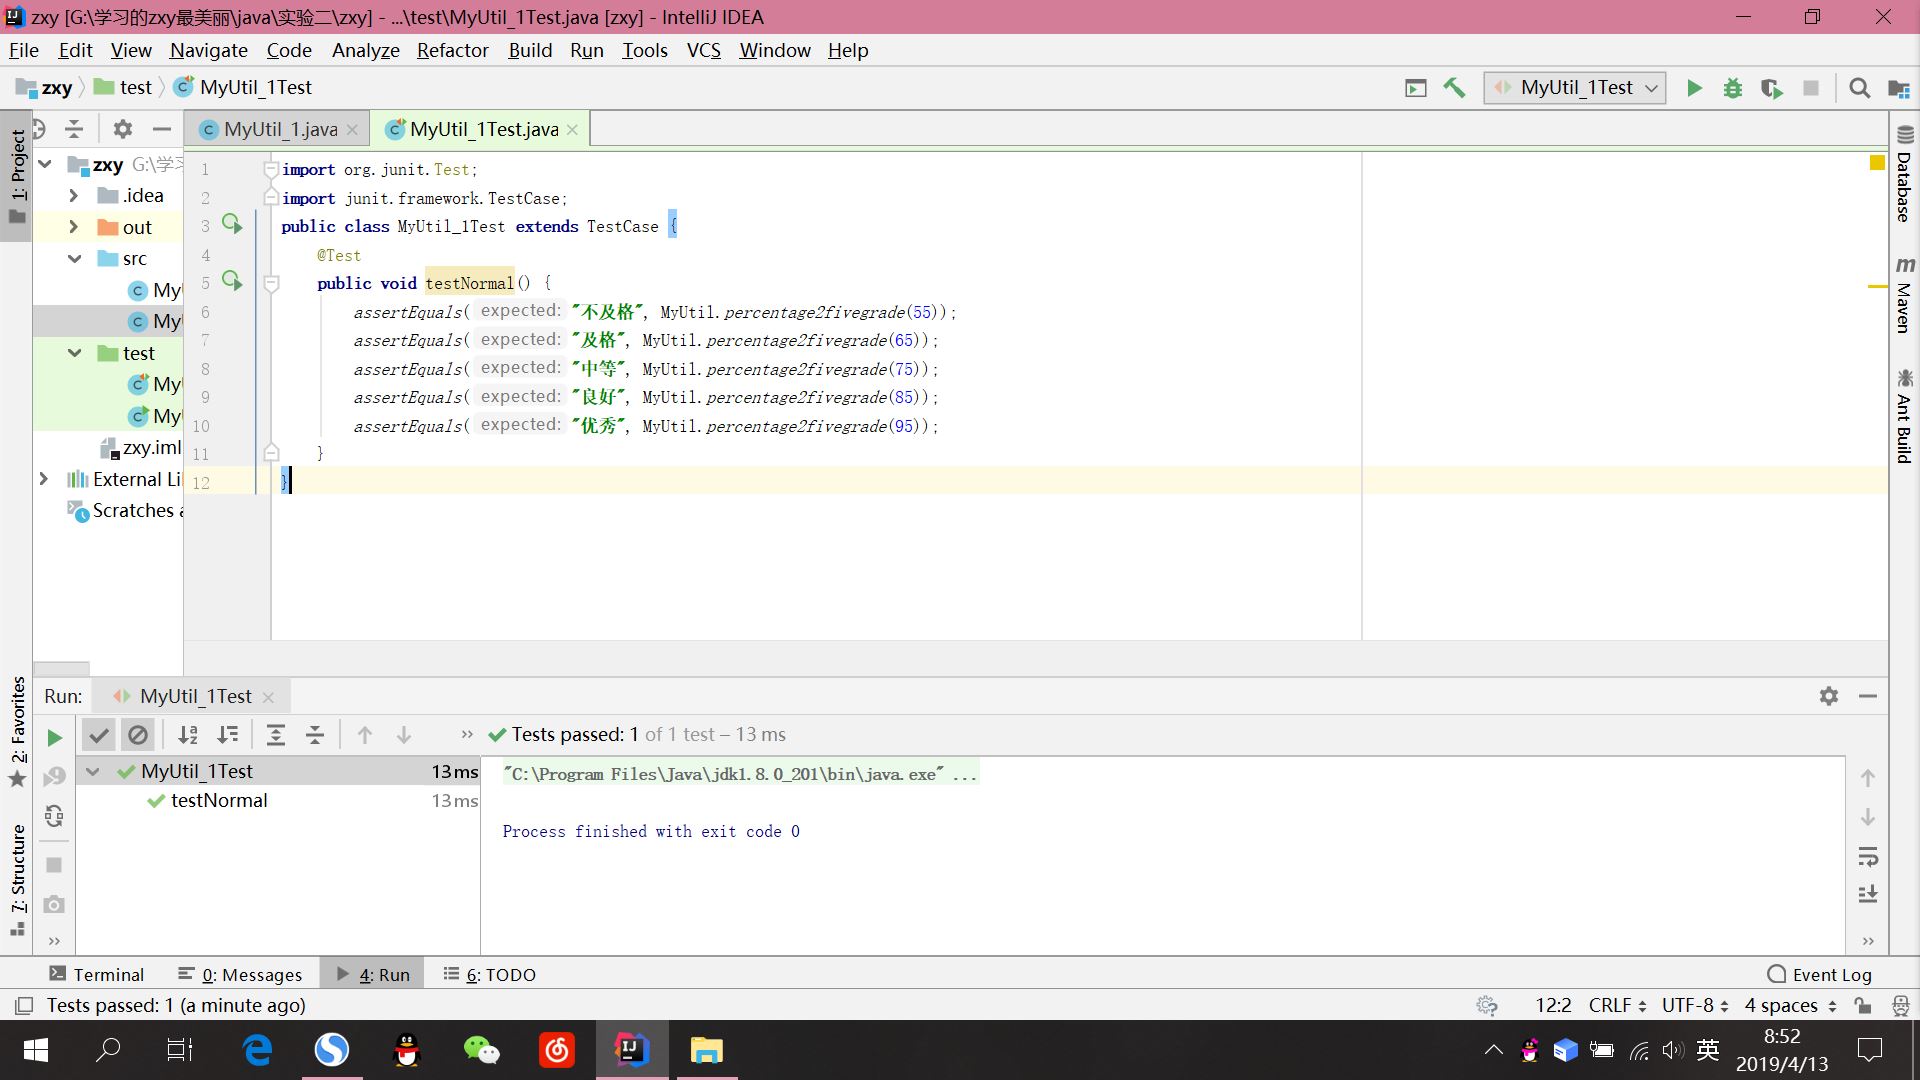Open Run panel settings gear
1920x1080 pixels.
1829,696
